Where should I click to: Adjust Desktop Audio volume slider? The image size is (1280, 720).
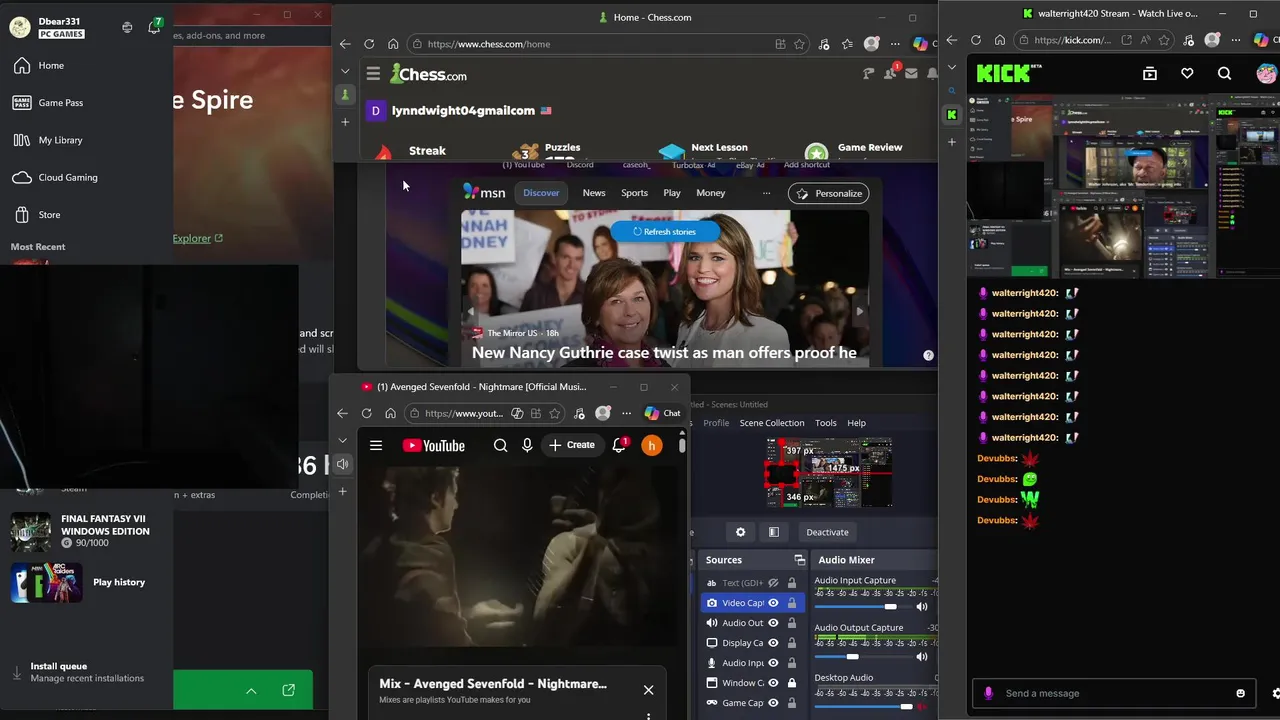(x=864, y=707)
